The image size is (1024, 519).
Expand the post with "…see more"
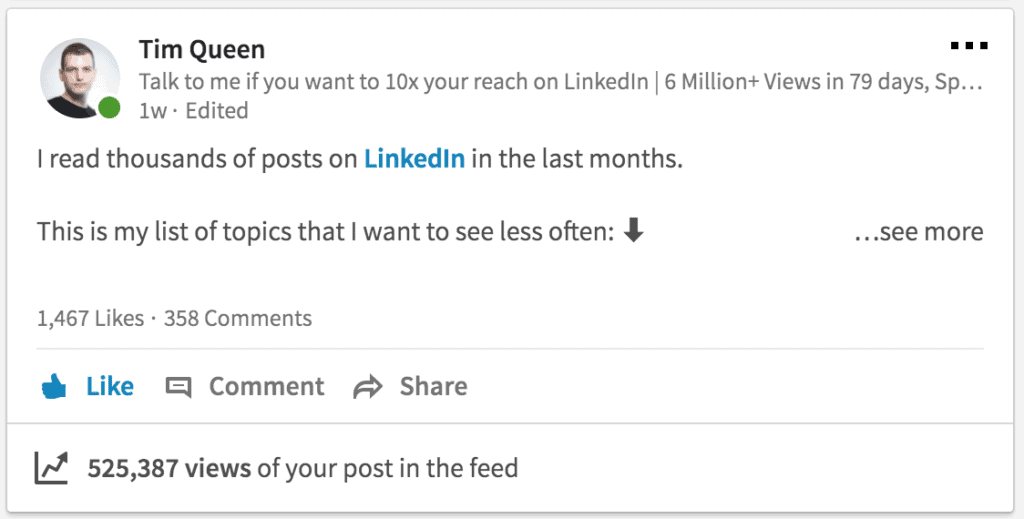pos(918,232)
